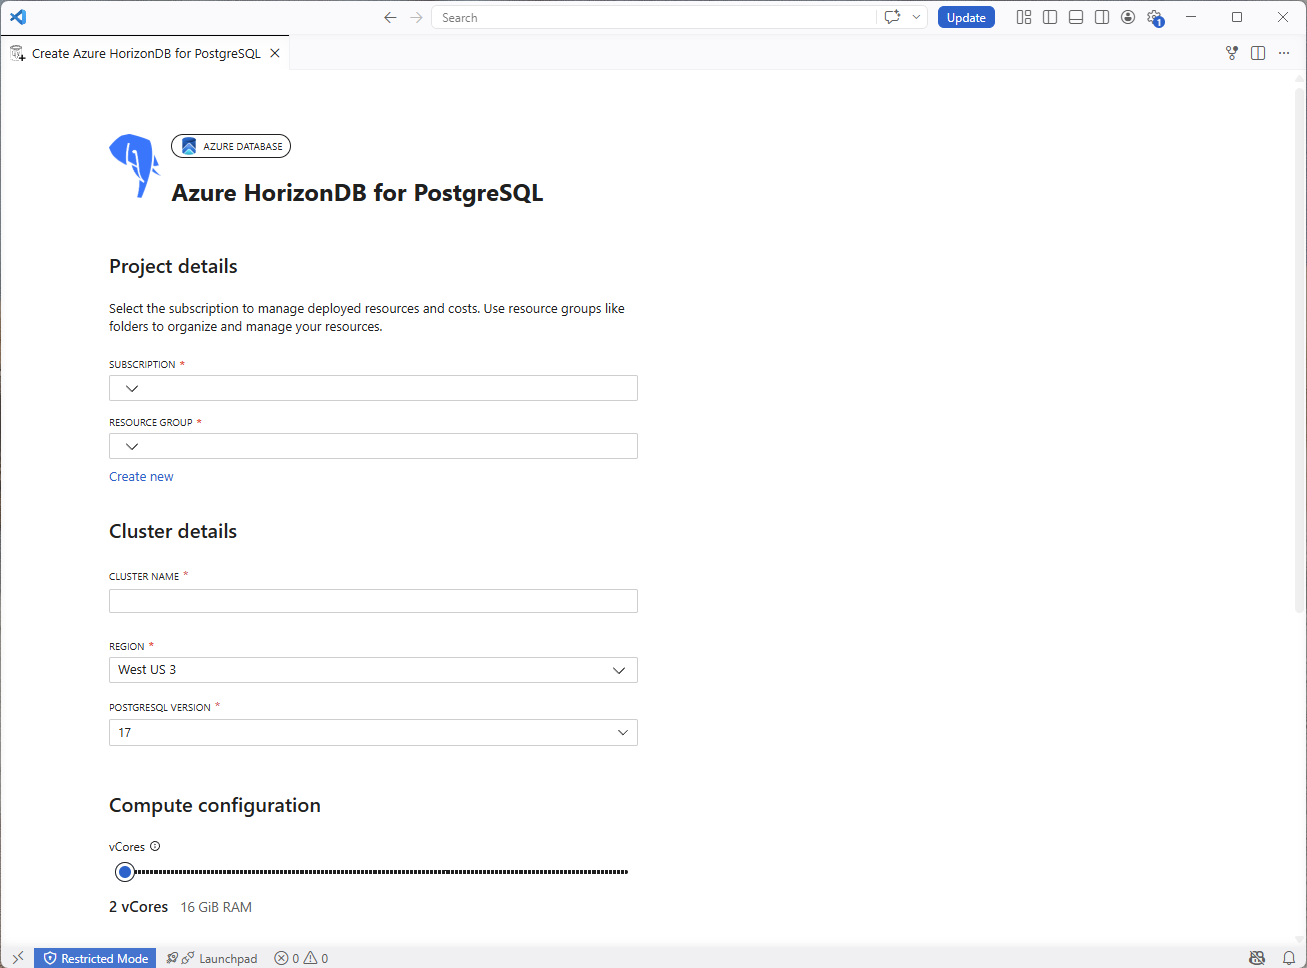Open notifications bell icon

click(x=1289, y=958)
